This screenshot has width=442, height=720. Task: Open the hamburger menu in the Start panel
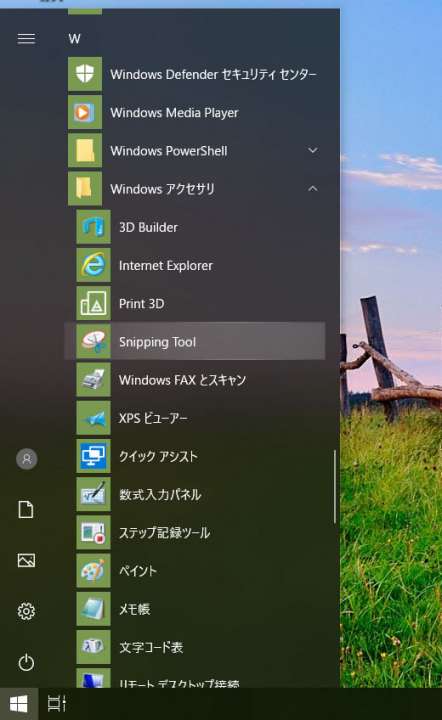click(x=26, y=39)
